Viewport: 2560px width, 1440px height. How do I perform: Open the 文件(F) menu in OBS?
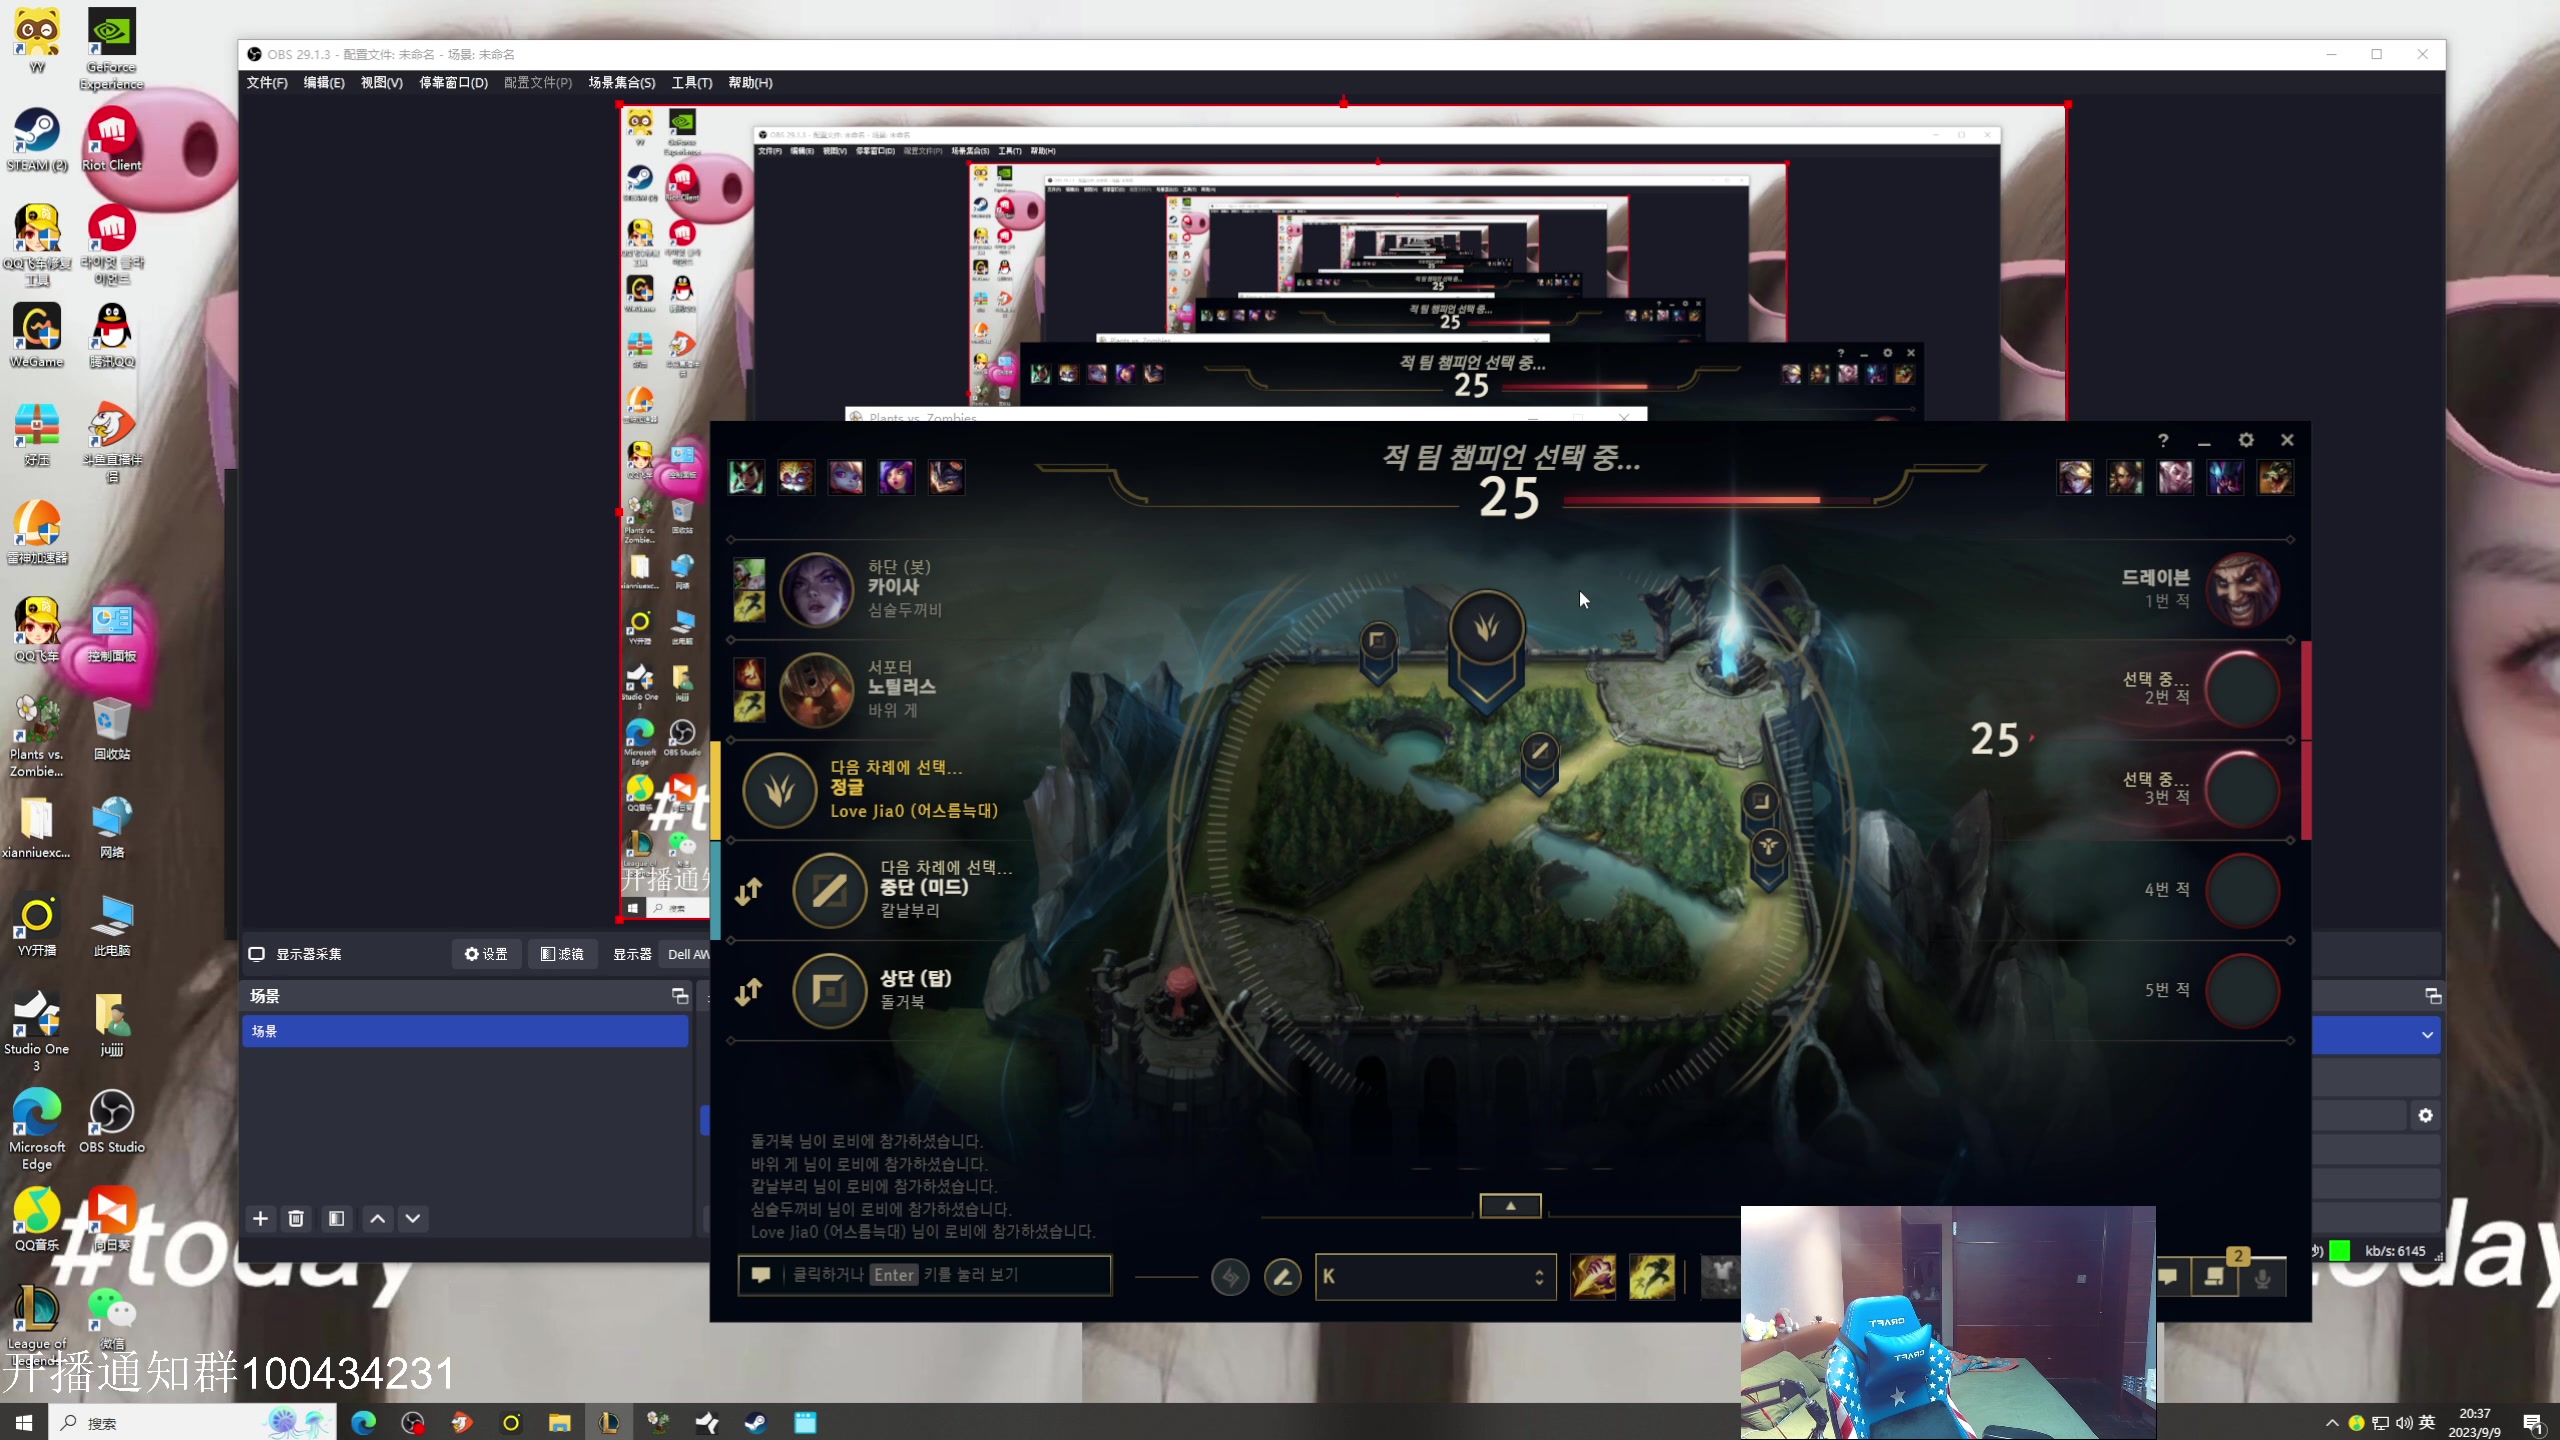pos(267,83)
